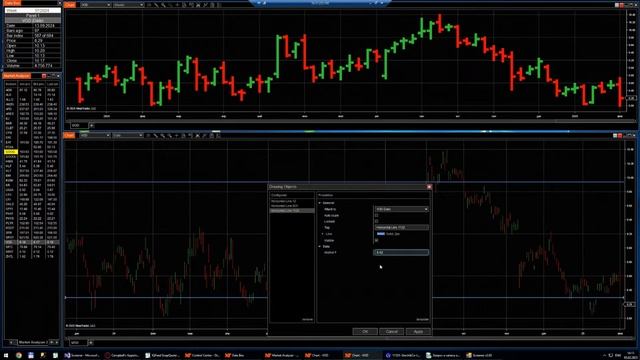Screen dimensions: 640x360
Task: Edit the Tag text field
Action: pyautogui.click(x=401, y=227)
